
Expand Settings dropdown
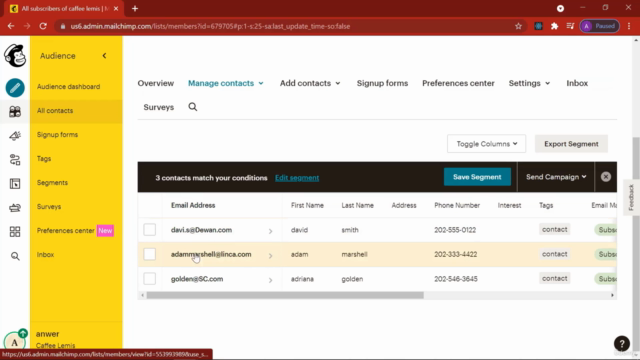529,83
